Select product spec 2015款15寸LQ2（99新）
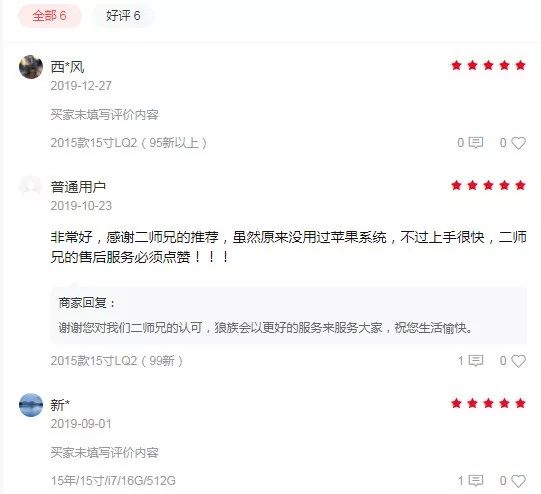Viewport: 541px width, 494px height. pos(117,361)
